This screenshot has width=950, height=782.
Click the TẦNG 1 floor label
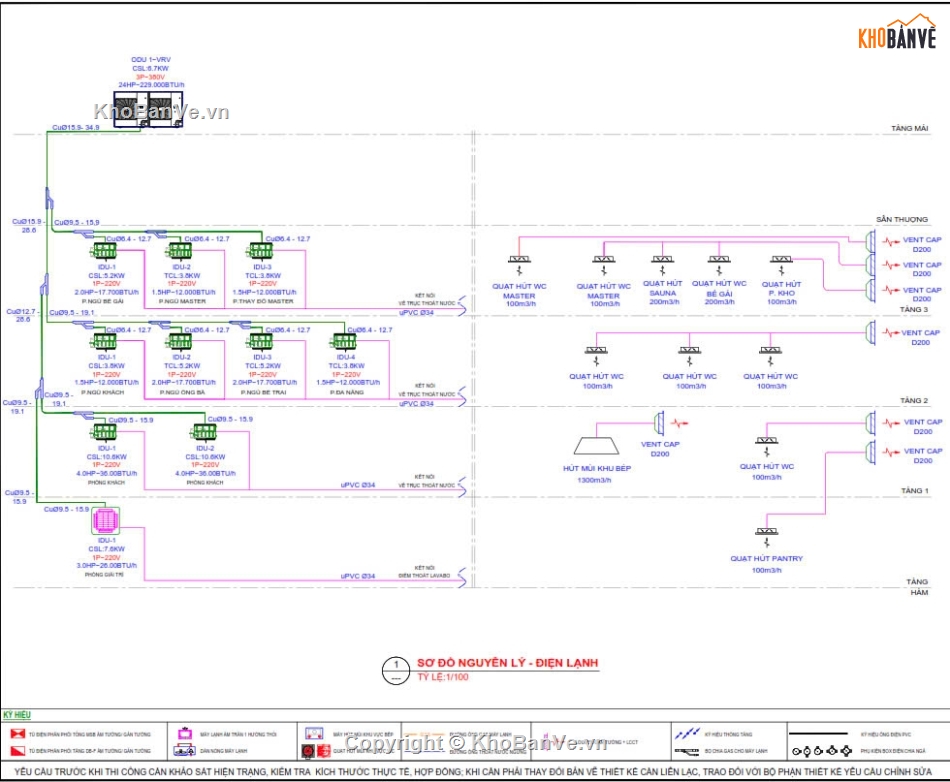point(914,490)
